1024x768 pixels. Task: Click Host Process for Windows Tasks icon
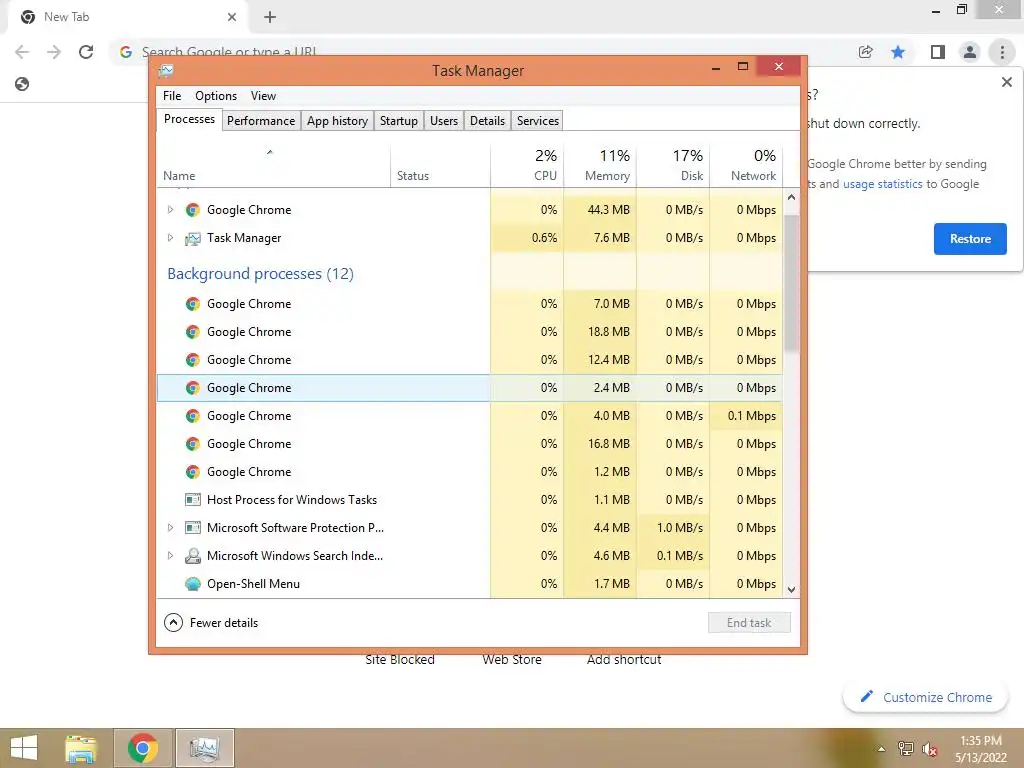click(193, 500)
